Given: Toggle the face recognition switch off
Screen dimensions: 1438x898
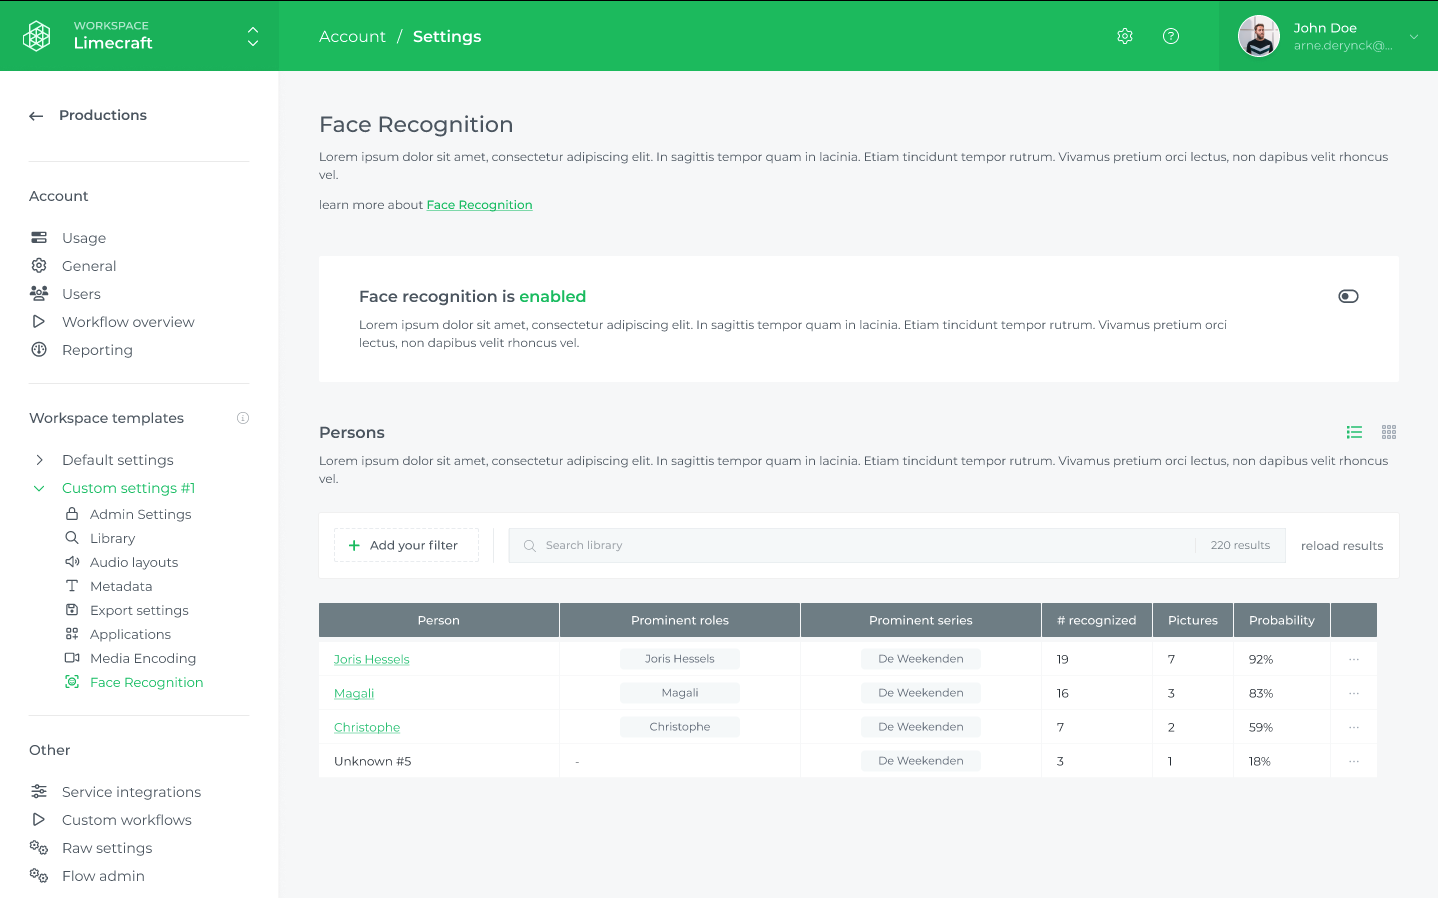Looking at the screenshot, I should (x=1348, y=296).
